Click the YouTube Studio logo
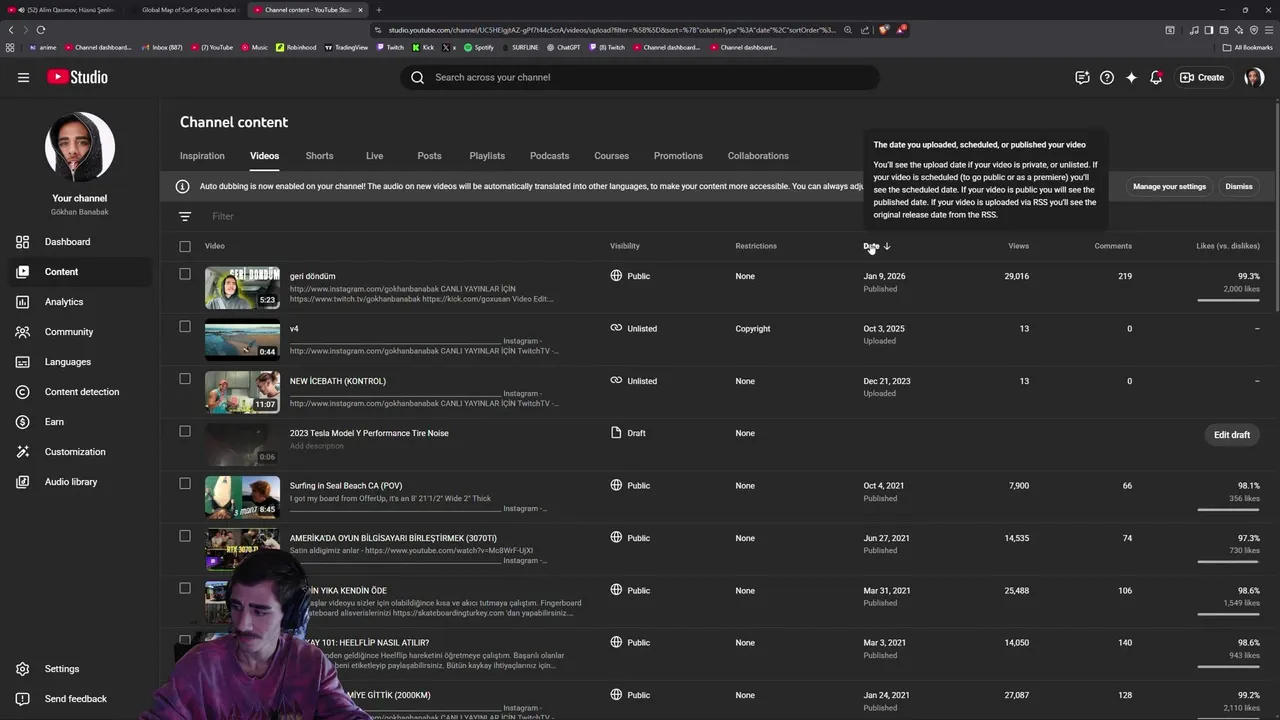Viewport: 1280px width, 720px height. 77,77
